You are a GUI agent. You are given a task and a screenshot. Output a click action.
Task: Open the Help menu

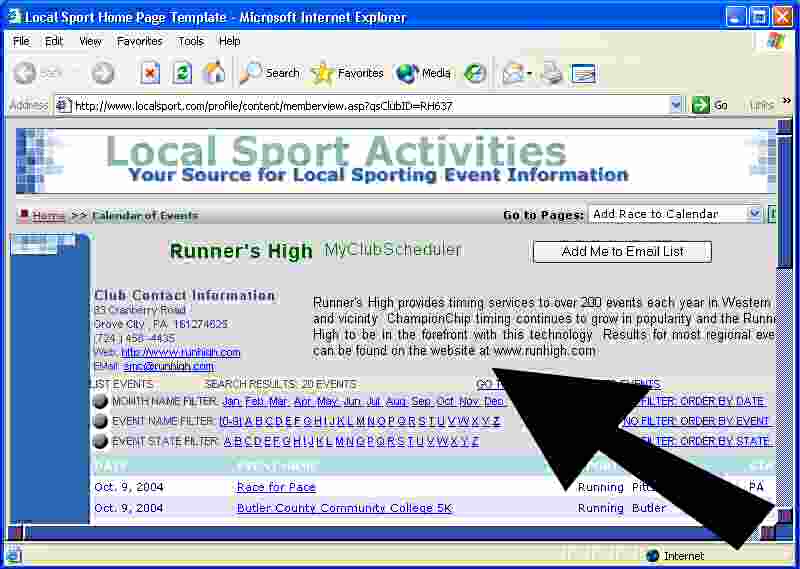(230, 41)
